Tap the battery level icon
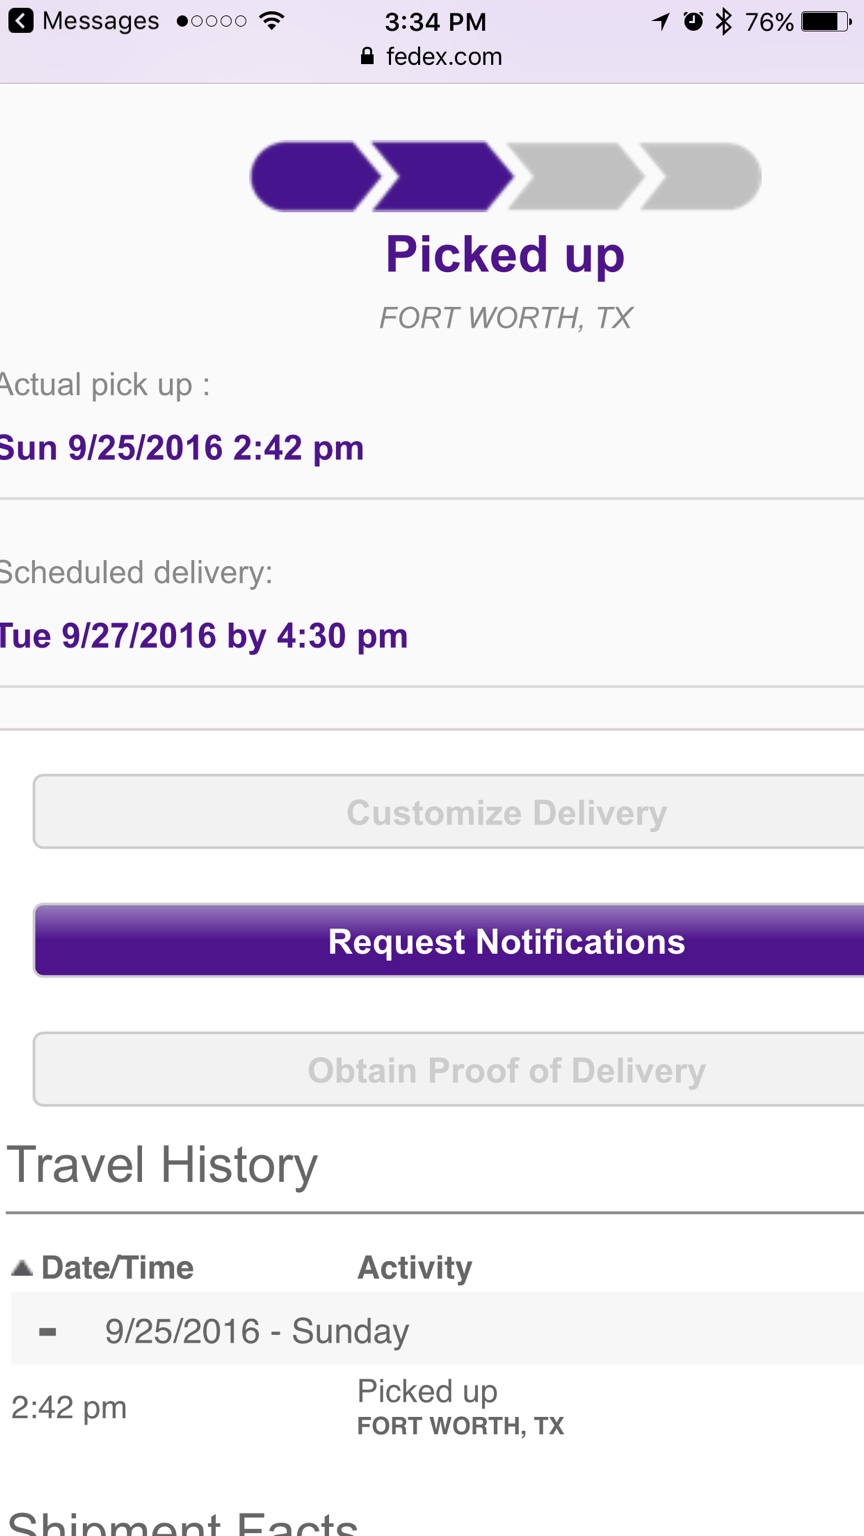Viewport: 864px width, 1536px height. (826, 21)
